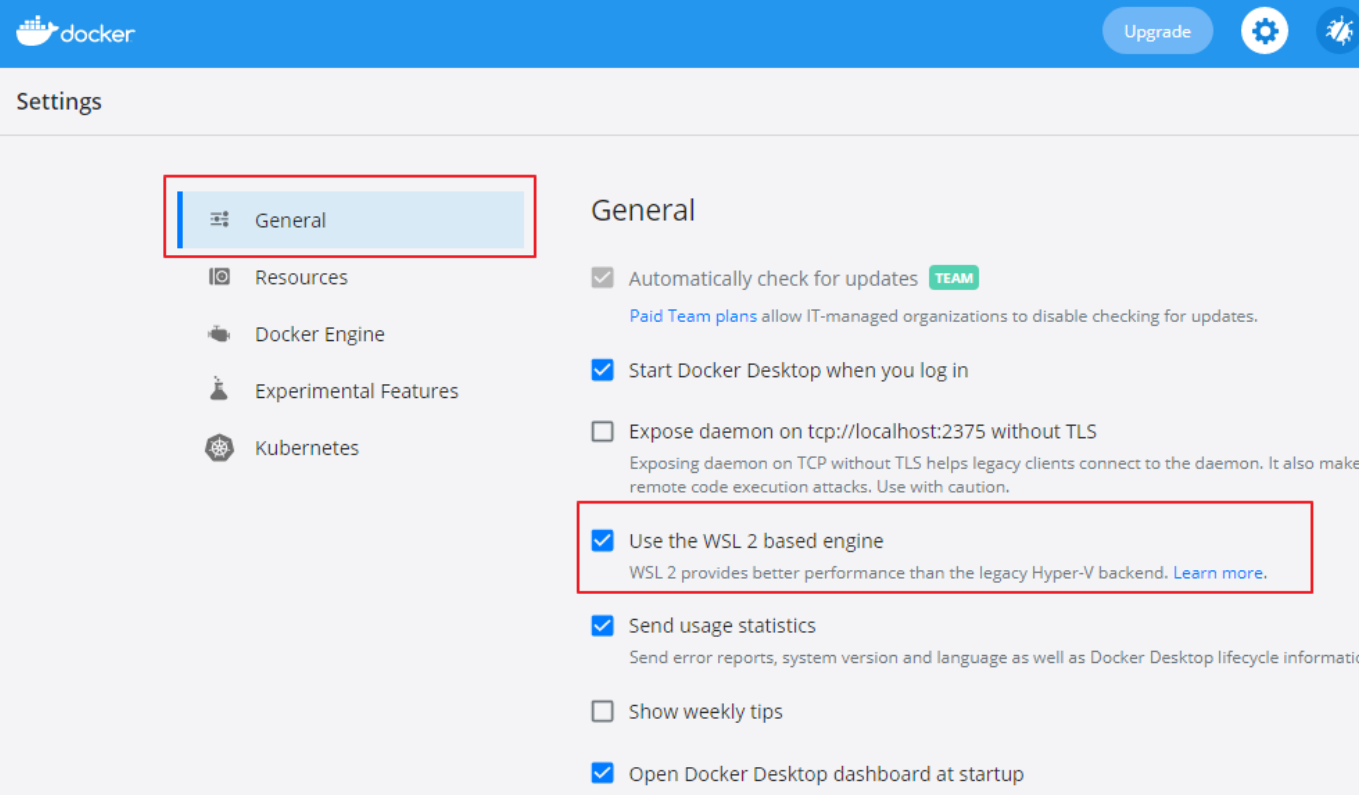Viewport: 1359px width, 795px height.
Task: Enable Show weekly tips checkbox
Action: (x=602, y=711)
